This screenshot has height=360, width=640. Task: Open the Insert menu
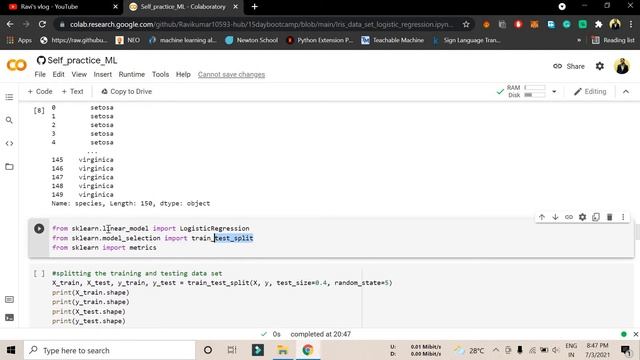tap(102, 74)
